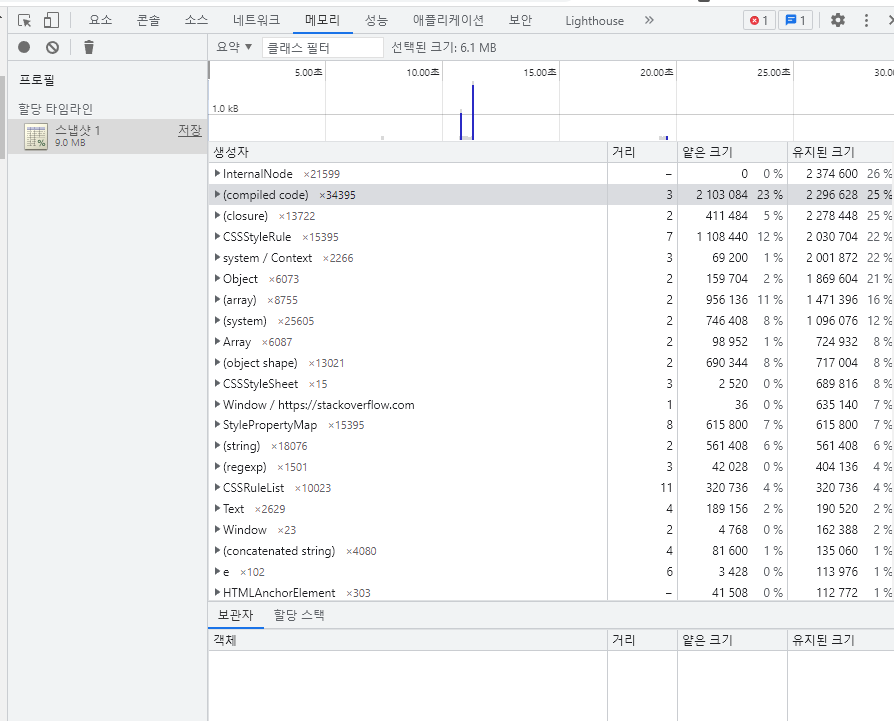Open the 요약 view dropdown
Viewport: 894px width, 721px height.
point(235,47)
